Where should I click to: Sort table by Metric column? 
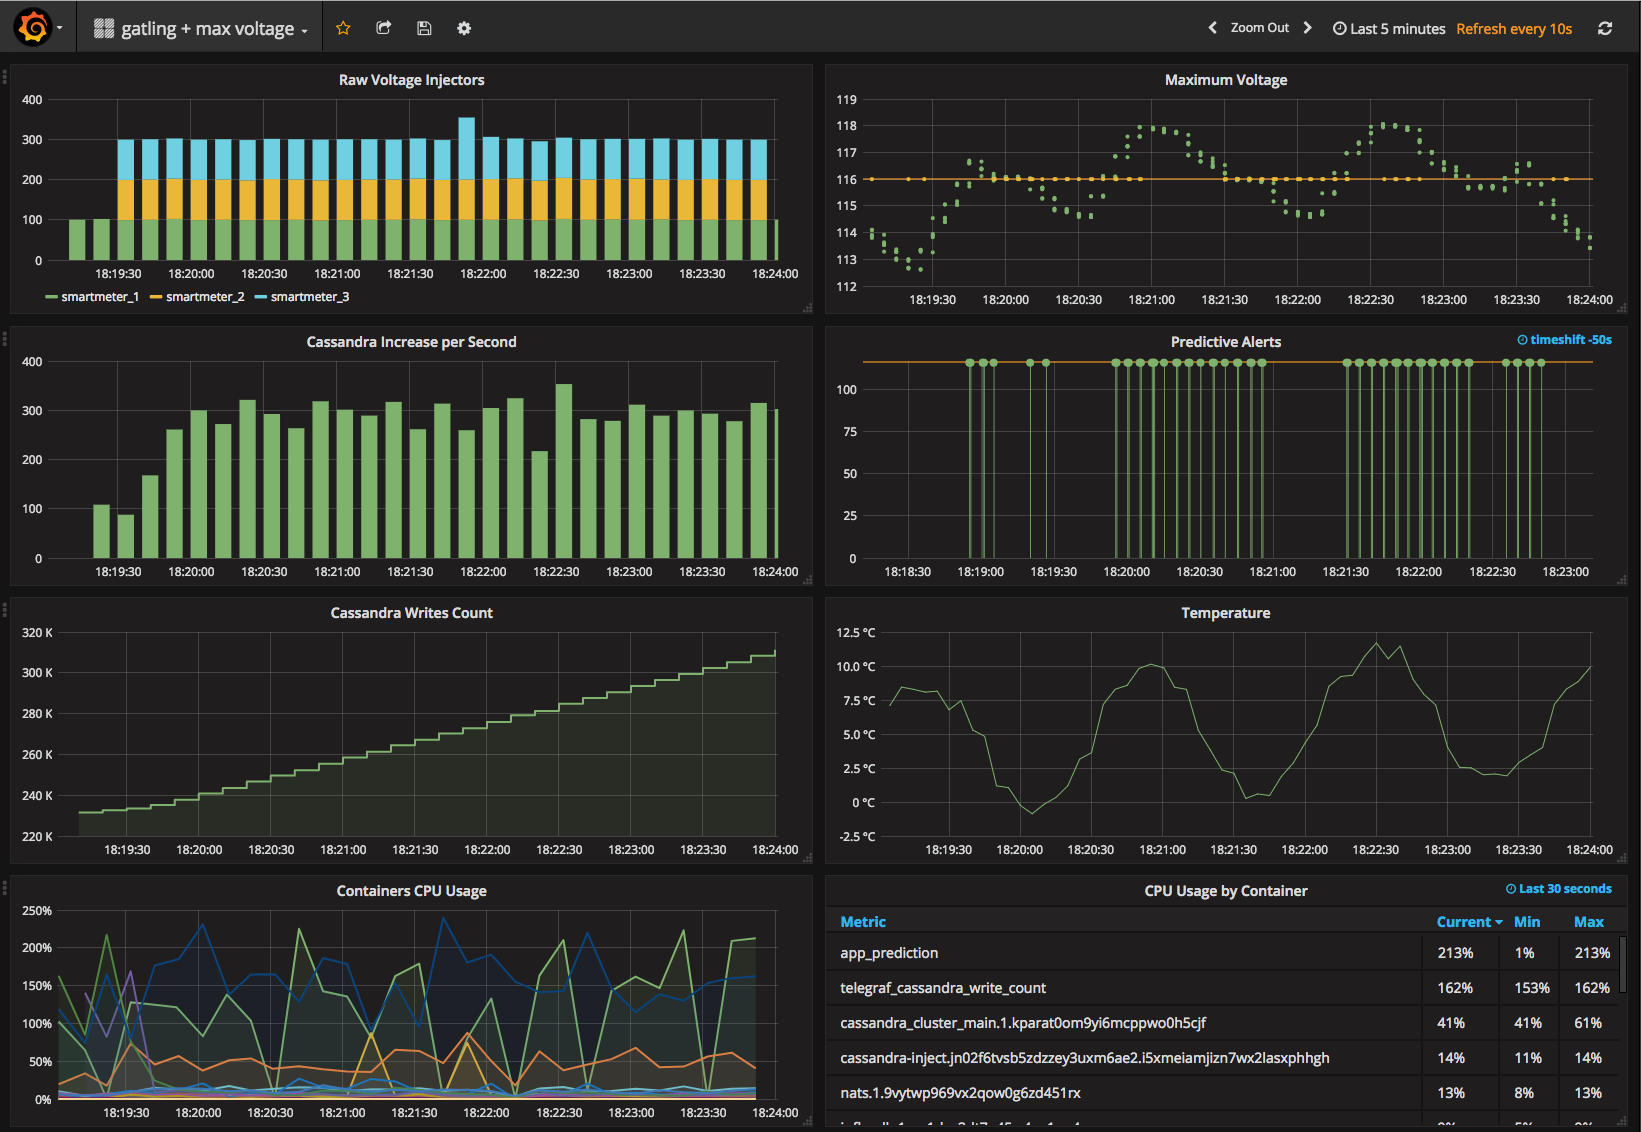(x=863, y=922)
